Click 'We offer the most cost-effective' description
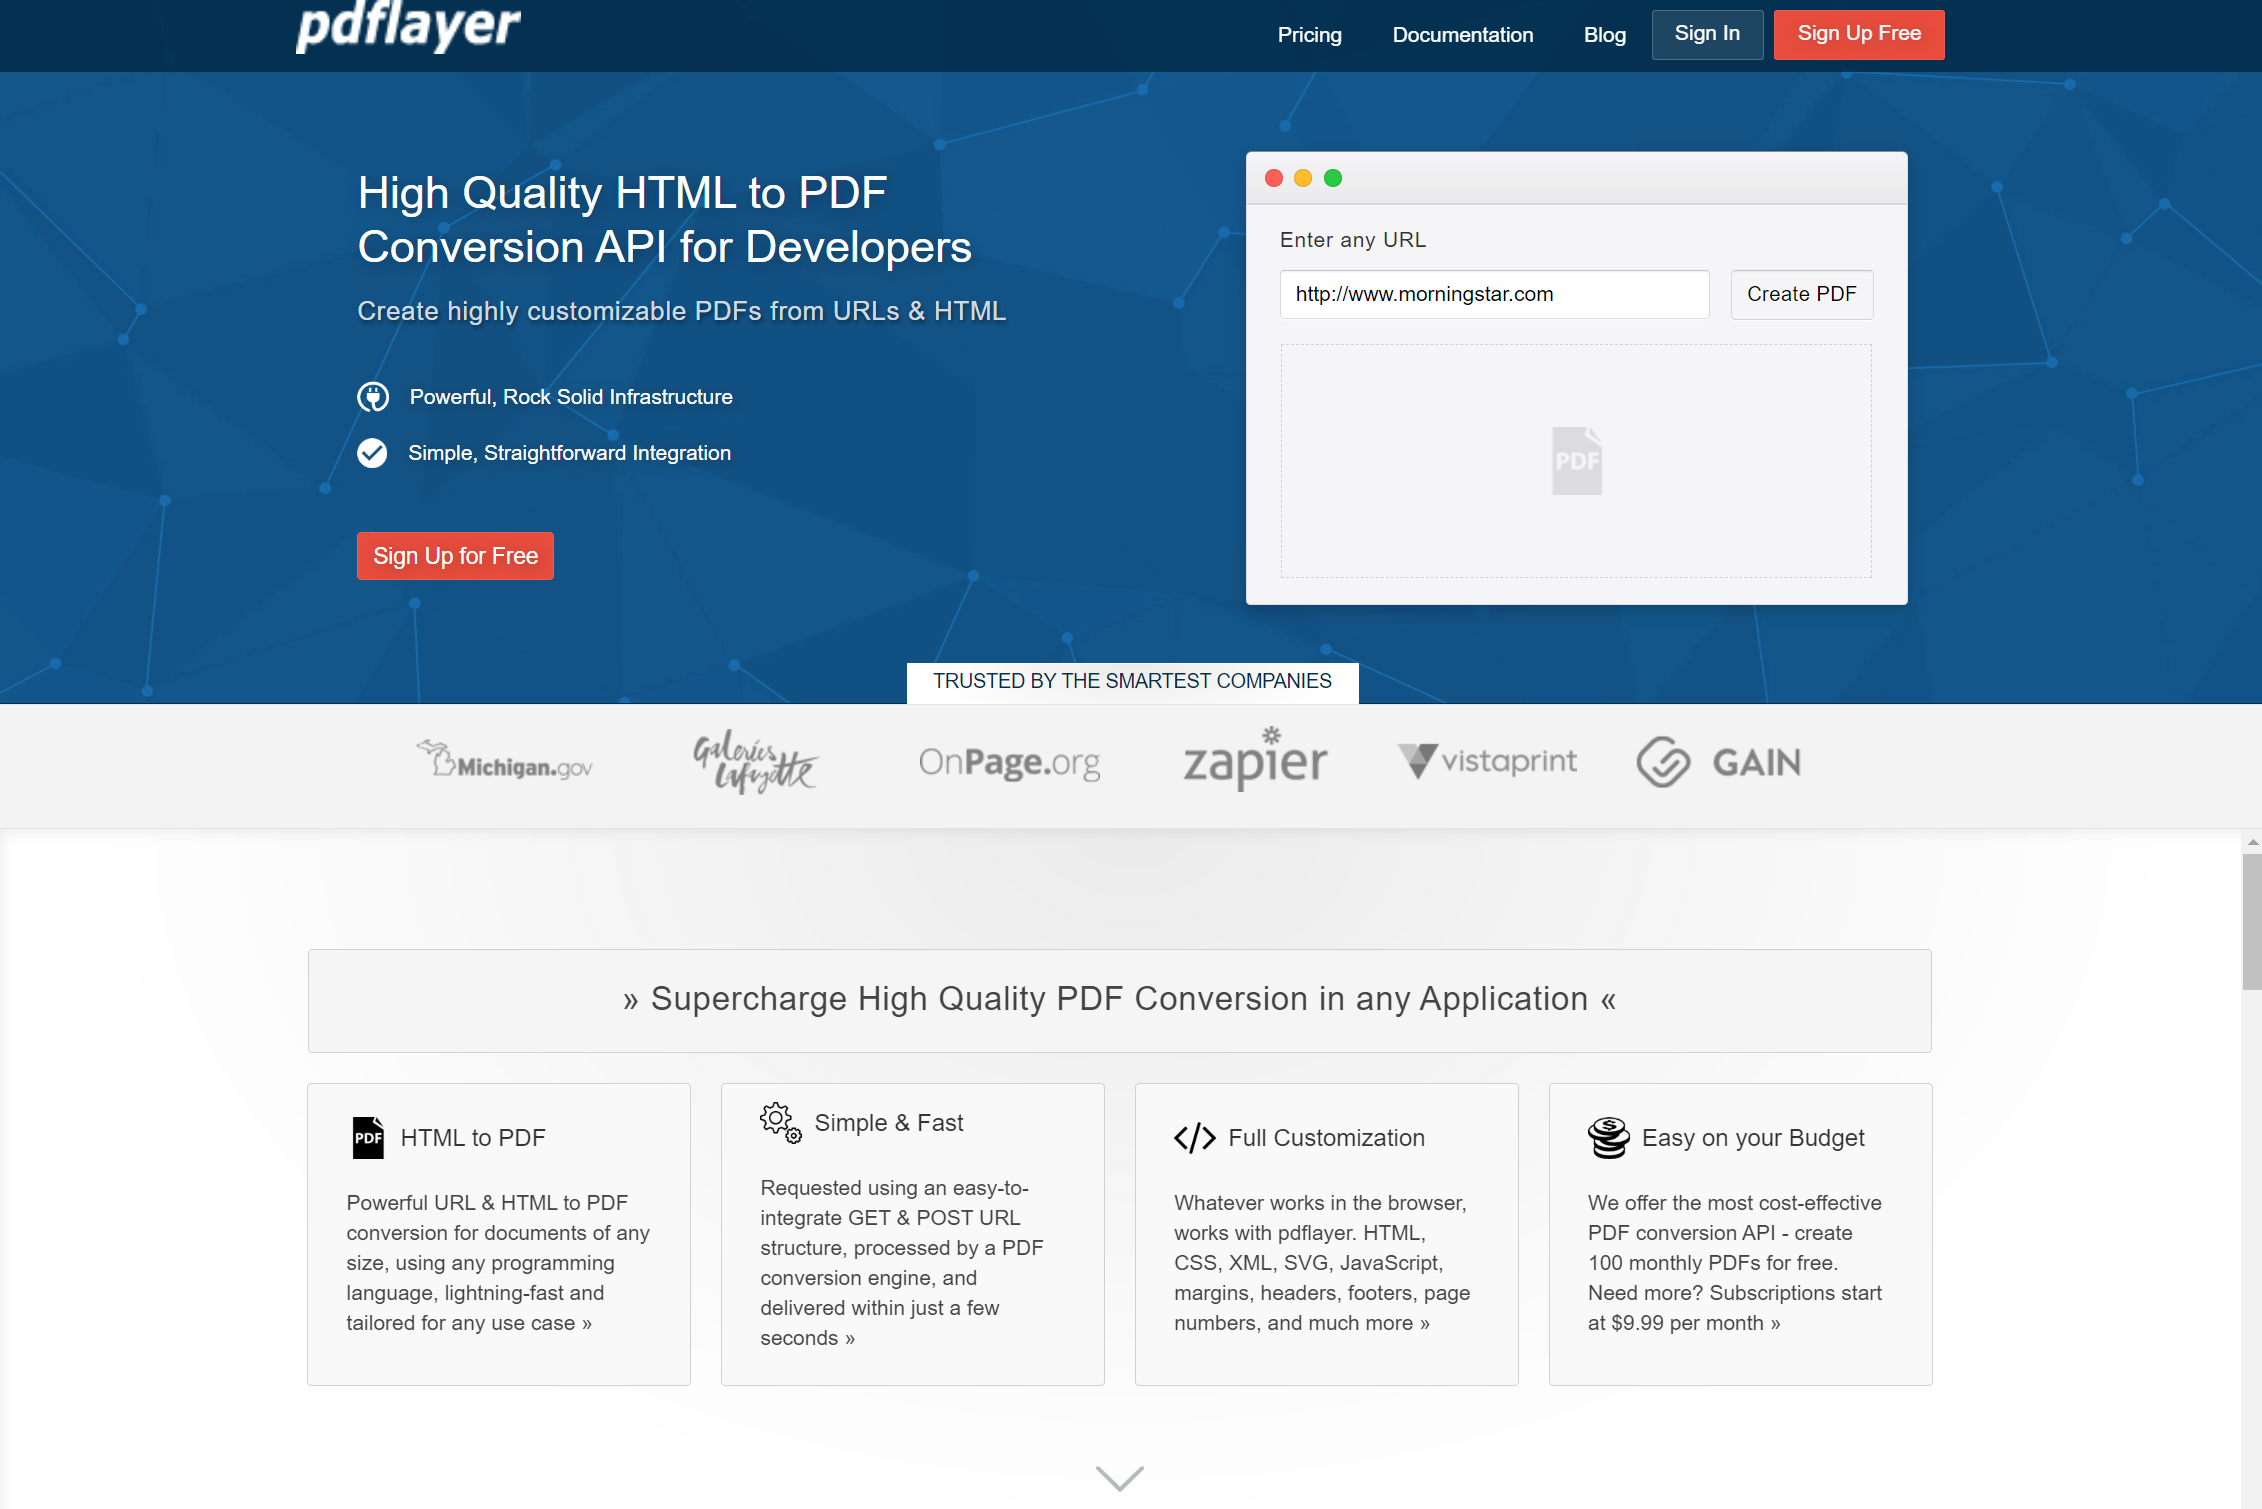 click(1735, 1263)
